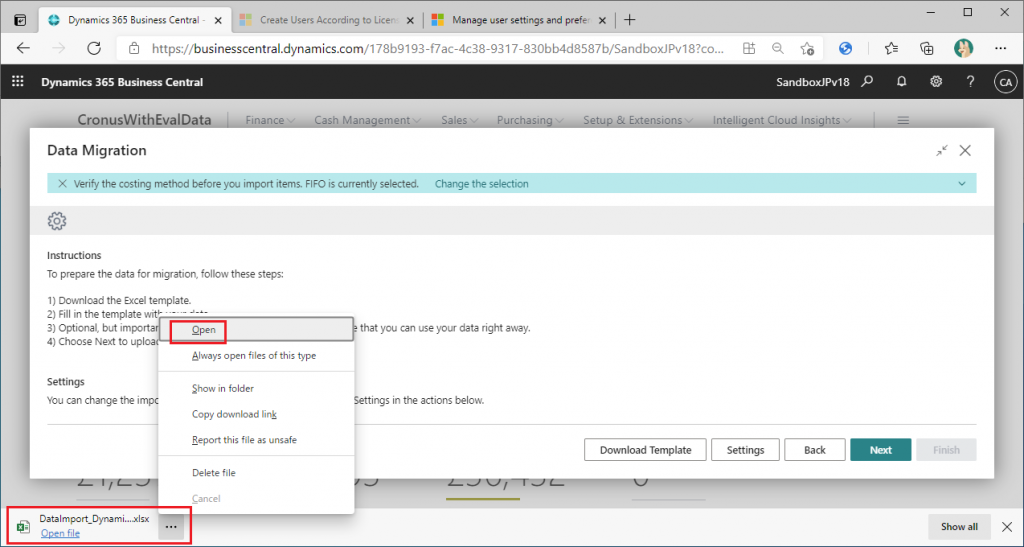This screenshot has height=547, width=1024.
Task: Open the browser Favorites list
Action: click(891, 48)
